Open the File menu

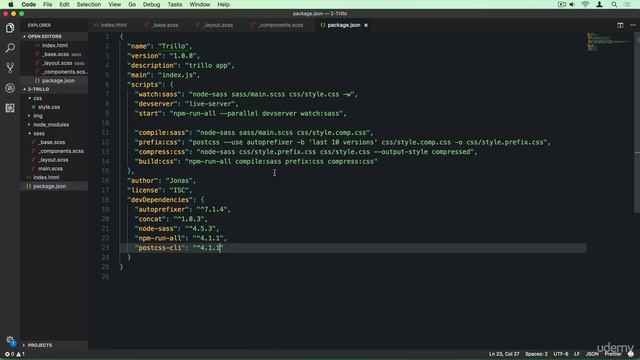48,4
